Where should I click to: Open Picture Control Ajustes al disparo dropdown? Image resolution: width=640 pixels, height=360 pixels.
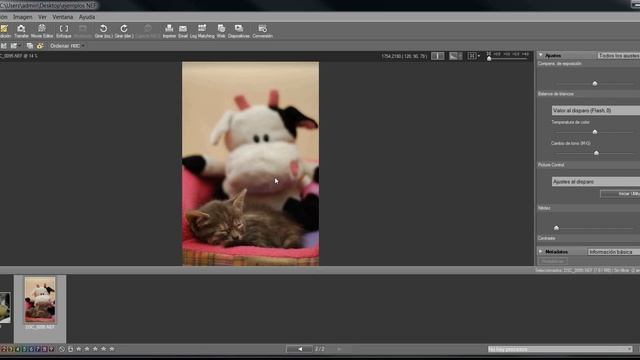pyautogui.click(x=596, y=182)
